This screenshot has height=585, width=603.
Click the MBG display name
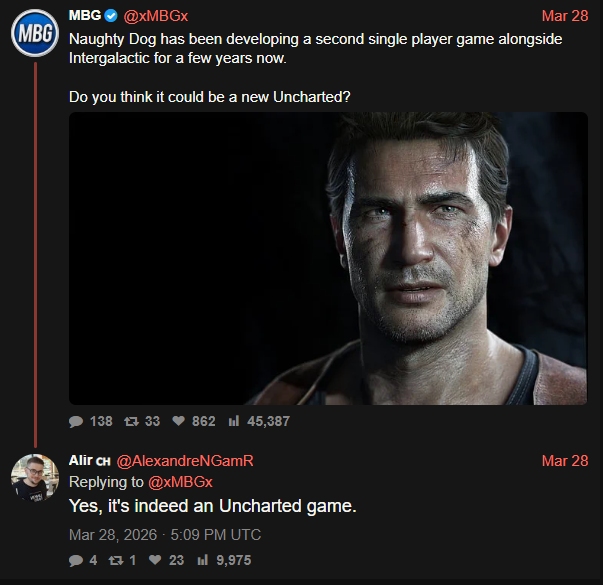[84, 17]
